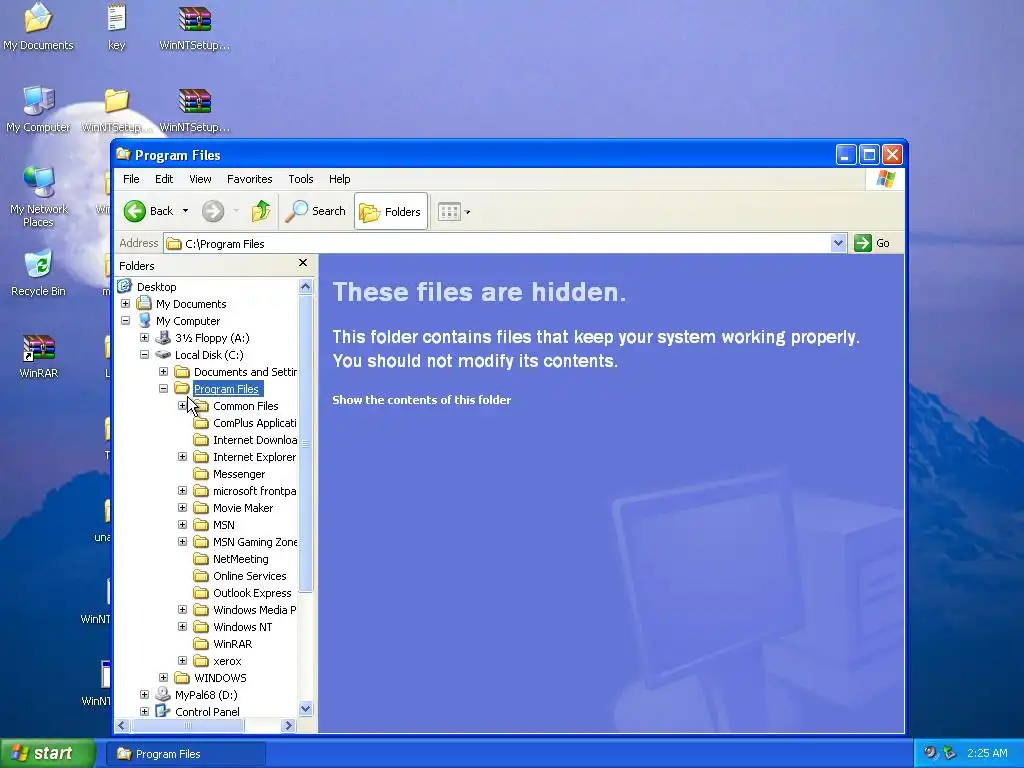Screen dimensions: 1024x768
Task: Expand Windows NT folder node
Action: tap(182, 626)
